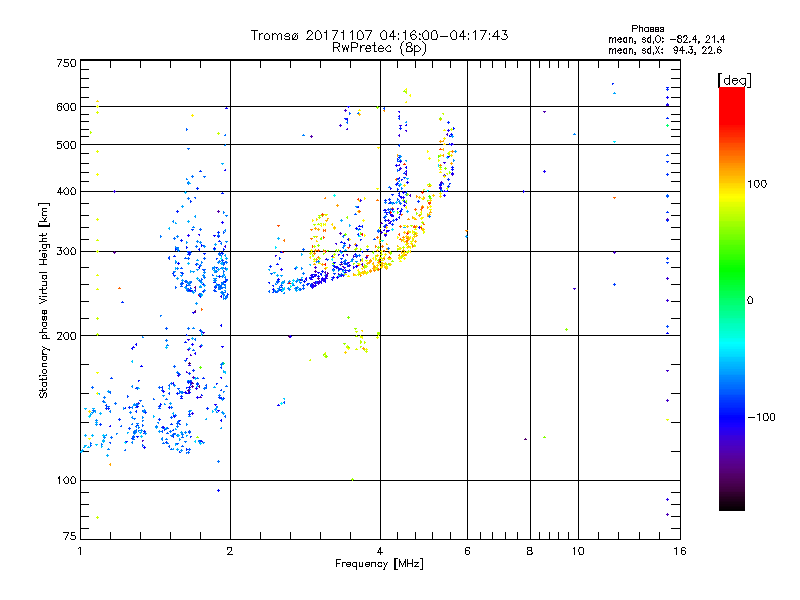800x600 pixels.
Task: Click the y-axis tick label '100'
Action: coord(66,481)
